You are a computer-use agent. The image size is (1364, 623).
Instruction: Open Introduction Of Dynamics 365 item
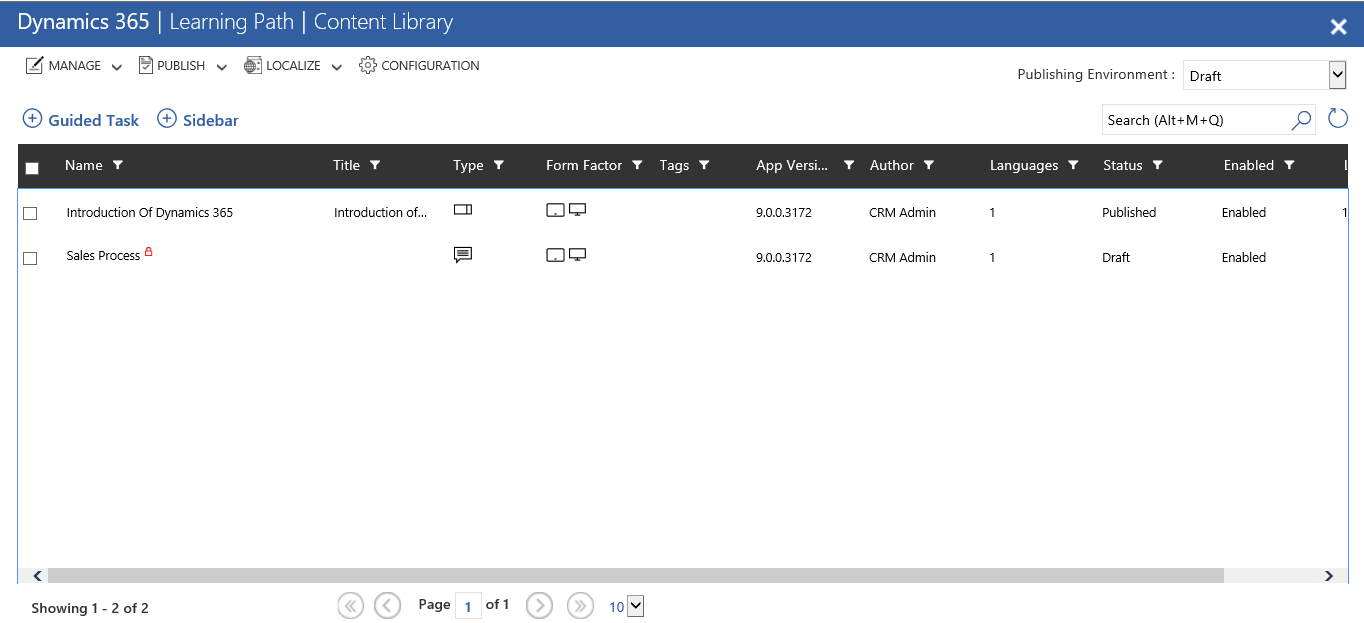pos(150,212)
